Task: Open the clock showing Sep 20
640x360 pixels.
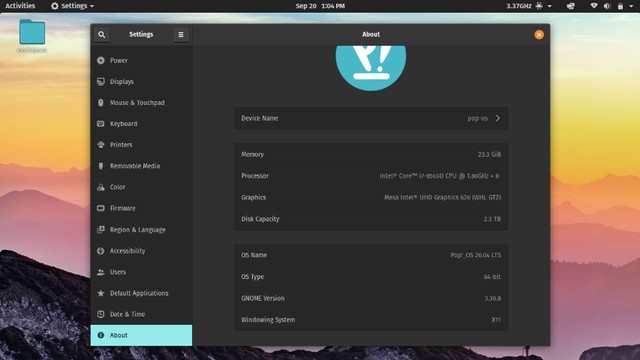Action: (x=320, y=6)
